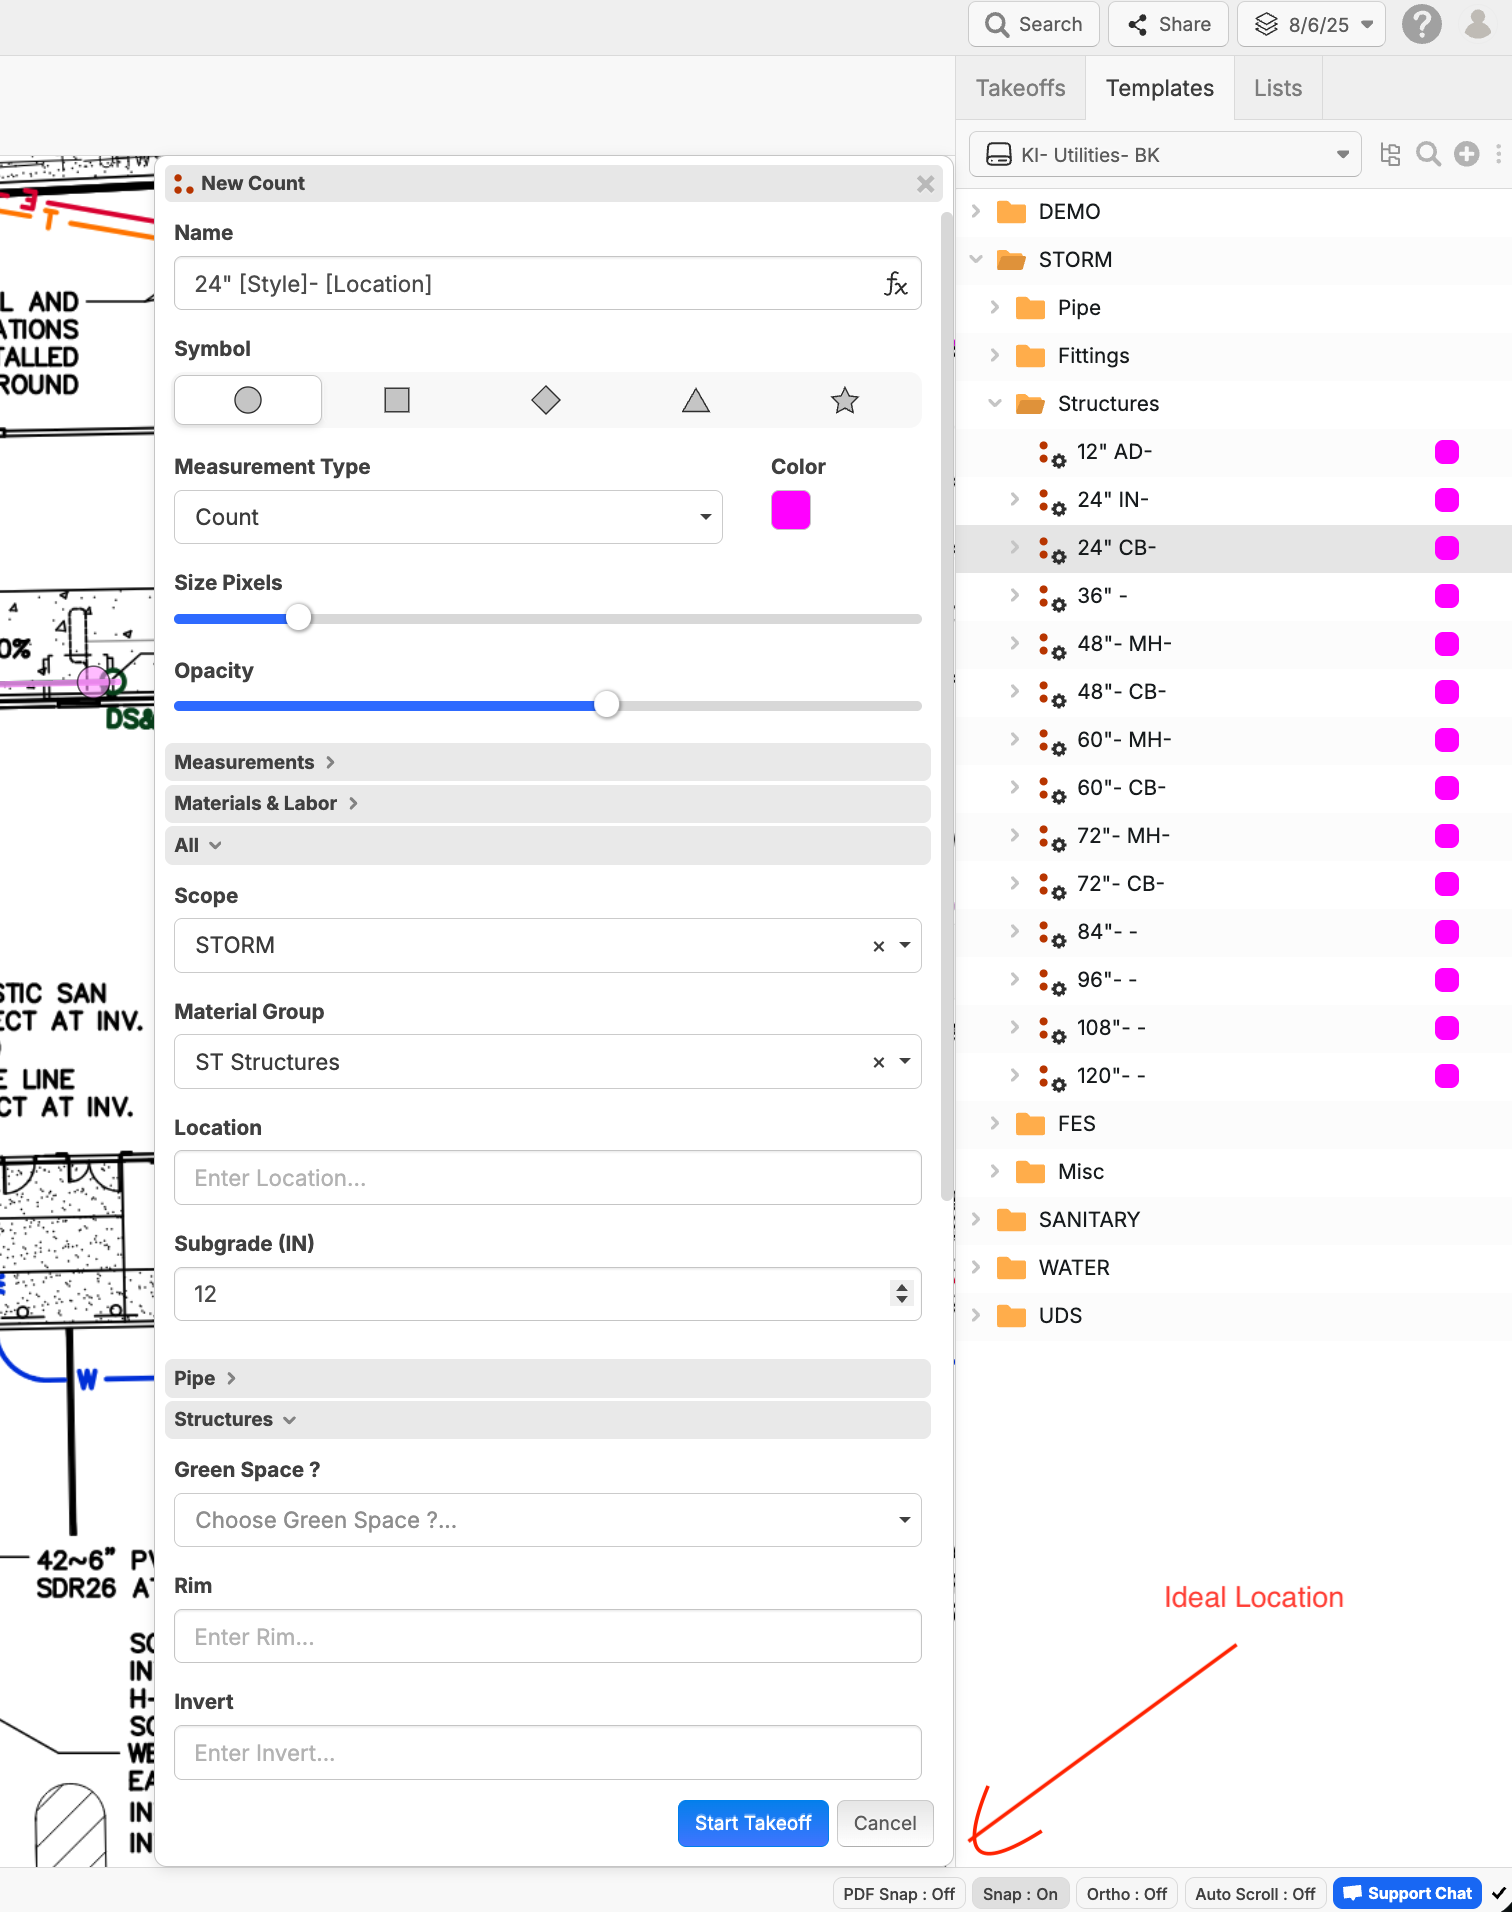The width and height of the screenshot is (1512, 1912).
Task: Enable Ortho mode
Action: point(1126,1894)
